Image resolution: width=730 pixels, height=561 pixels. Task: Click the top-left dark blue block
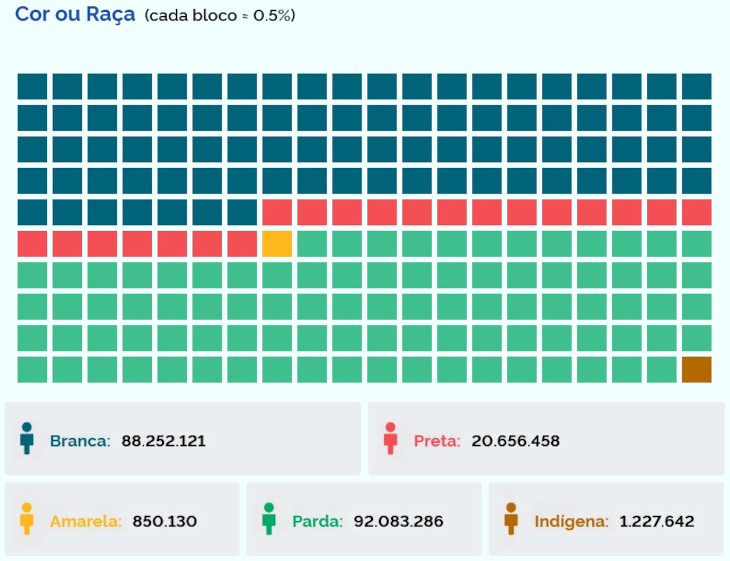click(32, 86)
